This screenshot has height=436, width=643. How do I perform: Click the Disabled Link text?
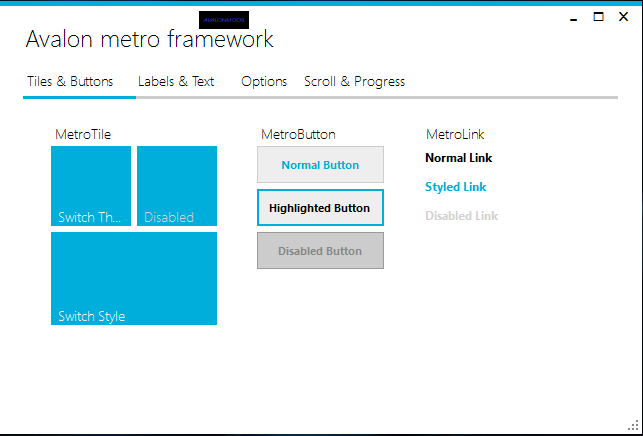coord(461,216)
